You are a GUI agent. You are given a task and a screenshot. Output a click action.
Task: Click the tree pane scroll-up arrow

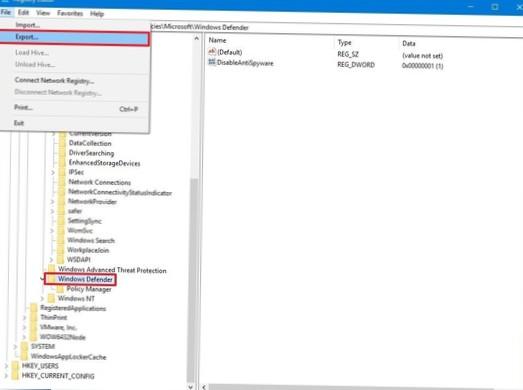(196, 39)
